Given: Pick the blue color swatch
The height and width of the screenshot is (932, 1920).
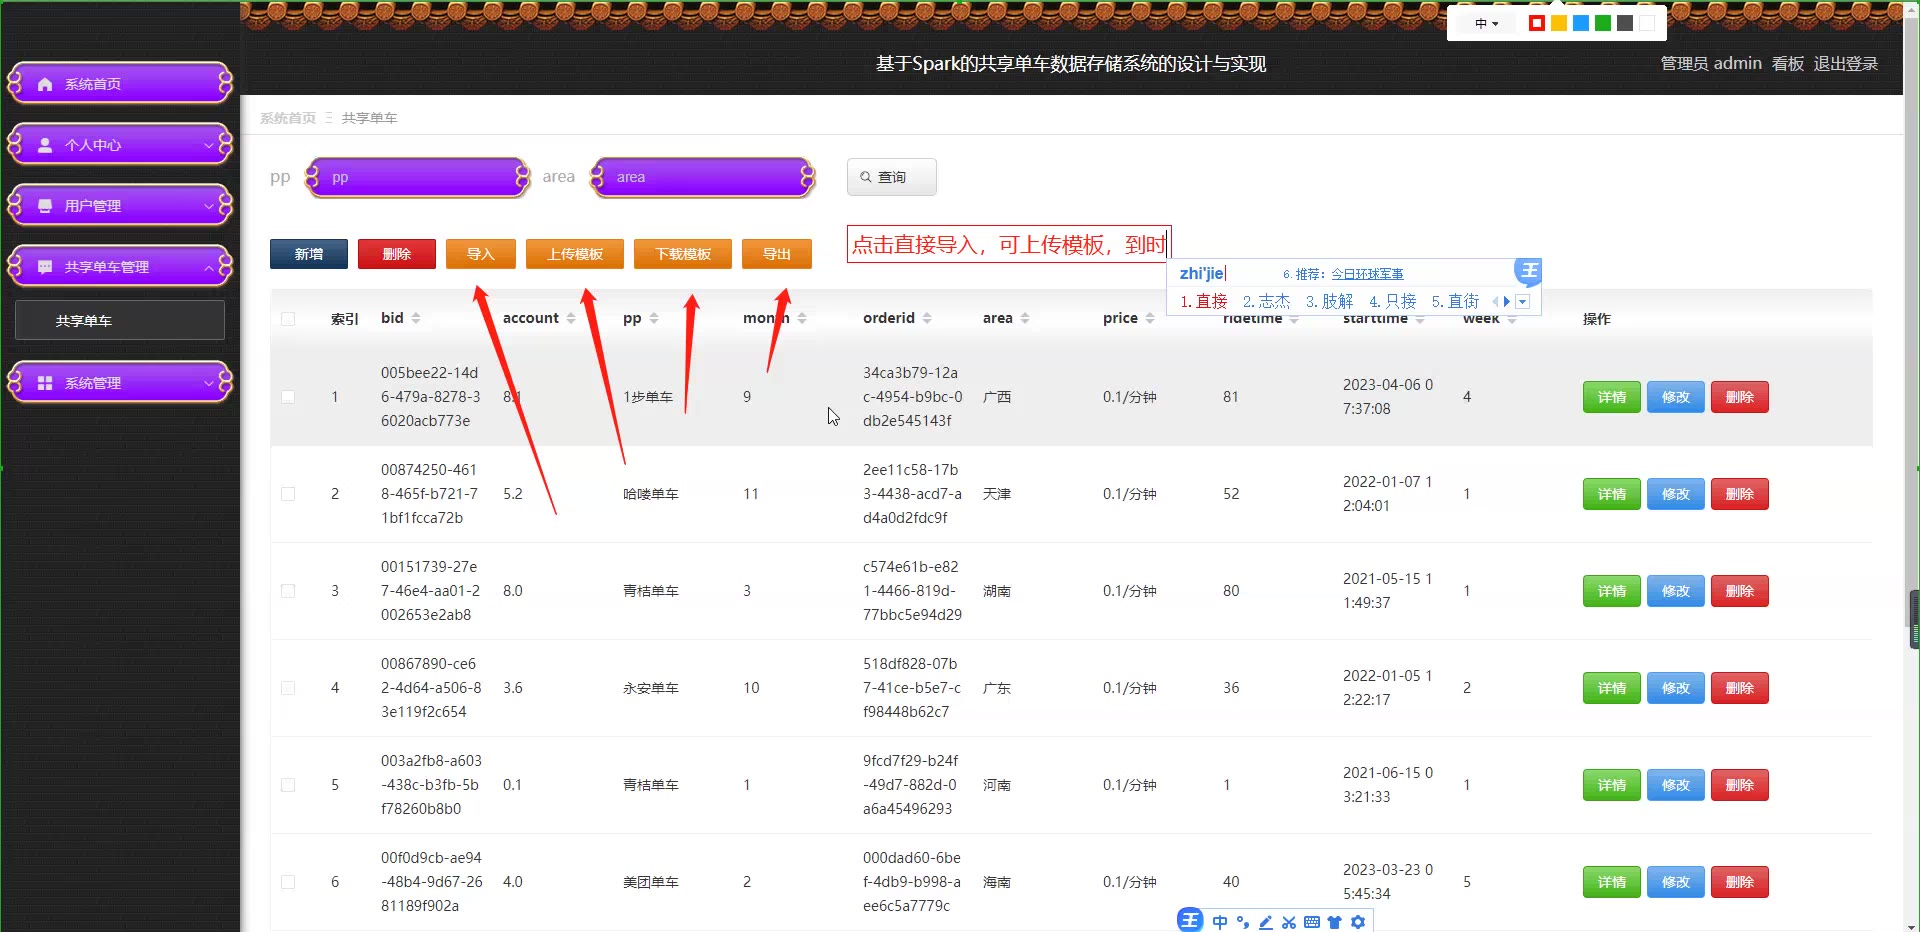Looking at the screenshot, I should coord(1581,23).
